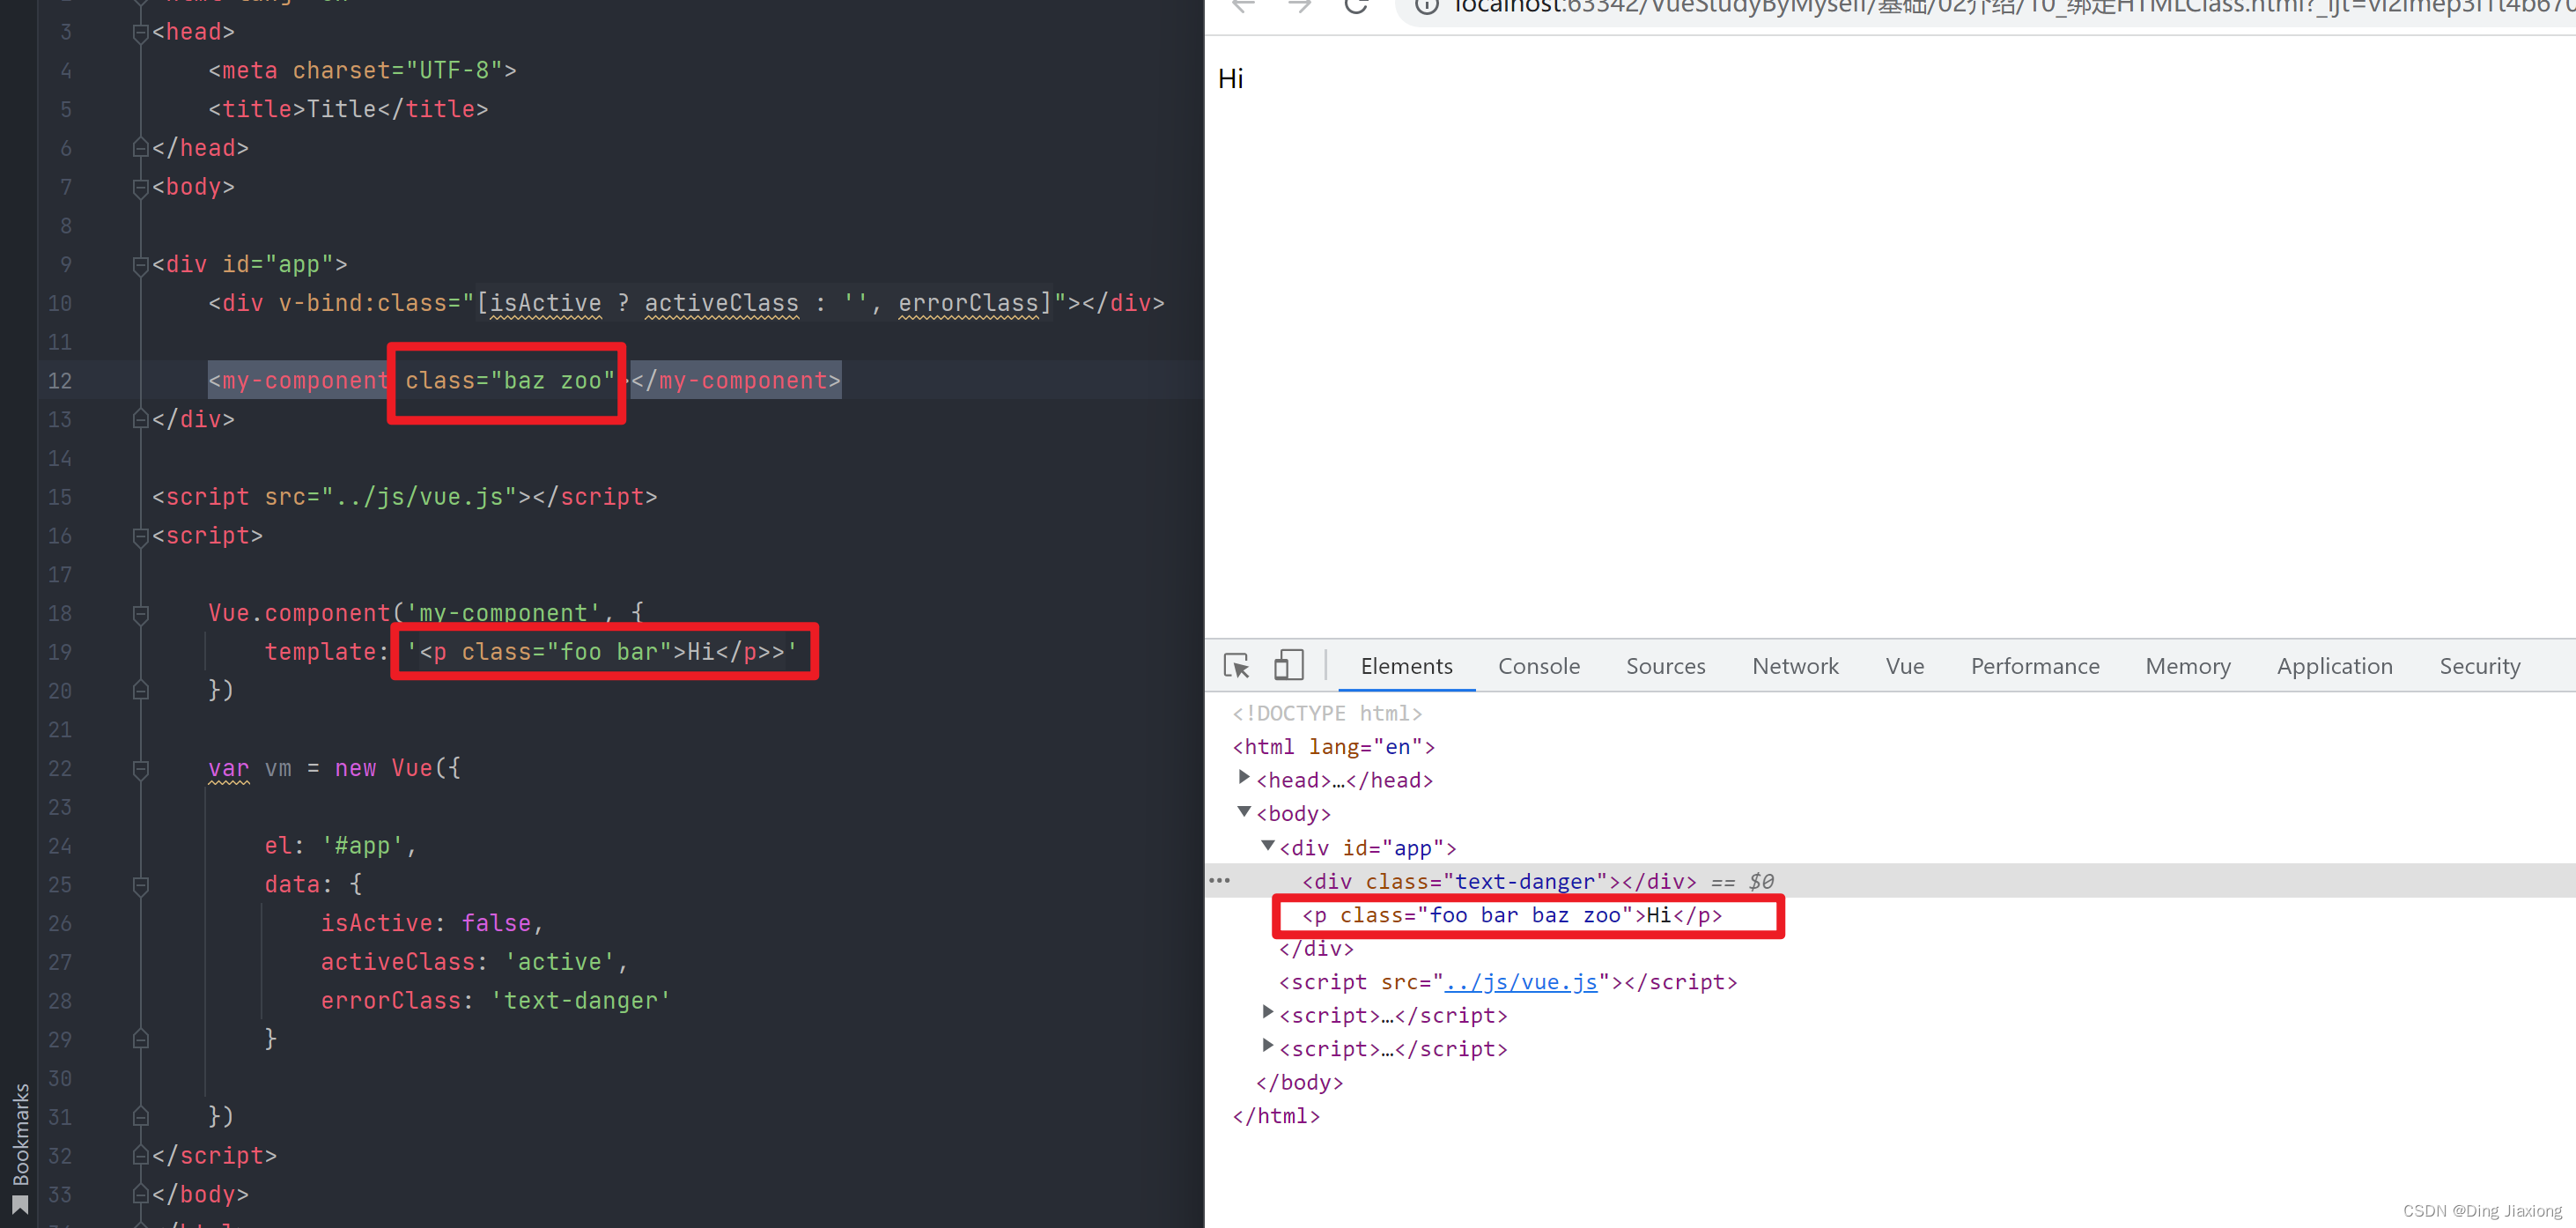This screenshot has width=2576, height=1228.
Task: Select the closing </body> DOM row
Action: tap(1299, 1082)
